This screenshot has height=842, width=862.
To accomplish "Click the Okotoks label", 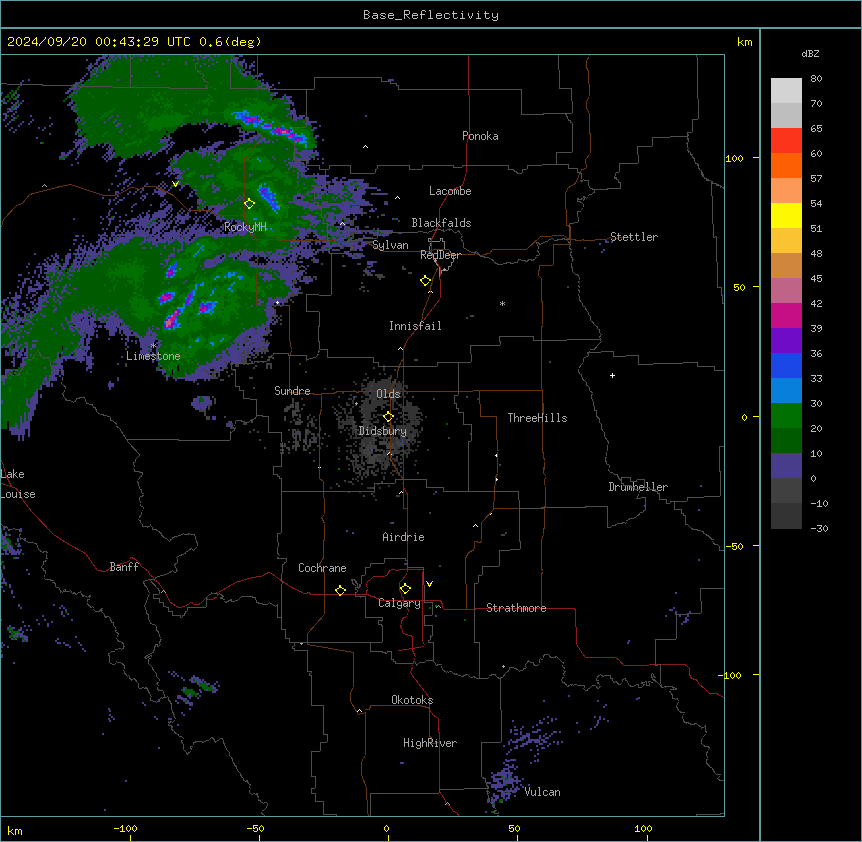I will pos(412,700).
